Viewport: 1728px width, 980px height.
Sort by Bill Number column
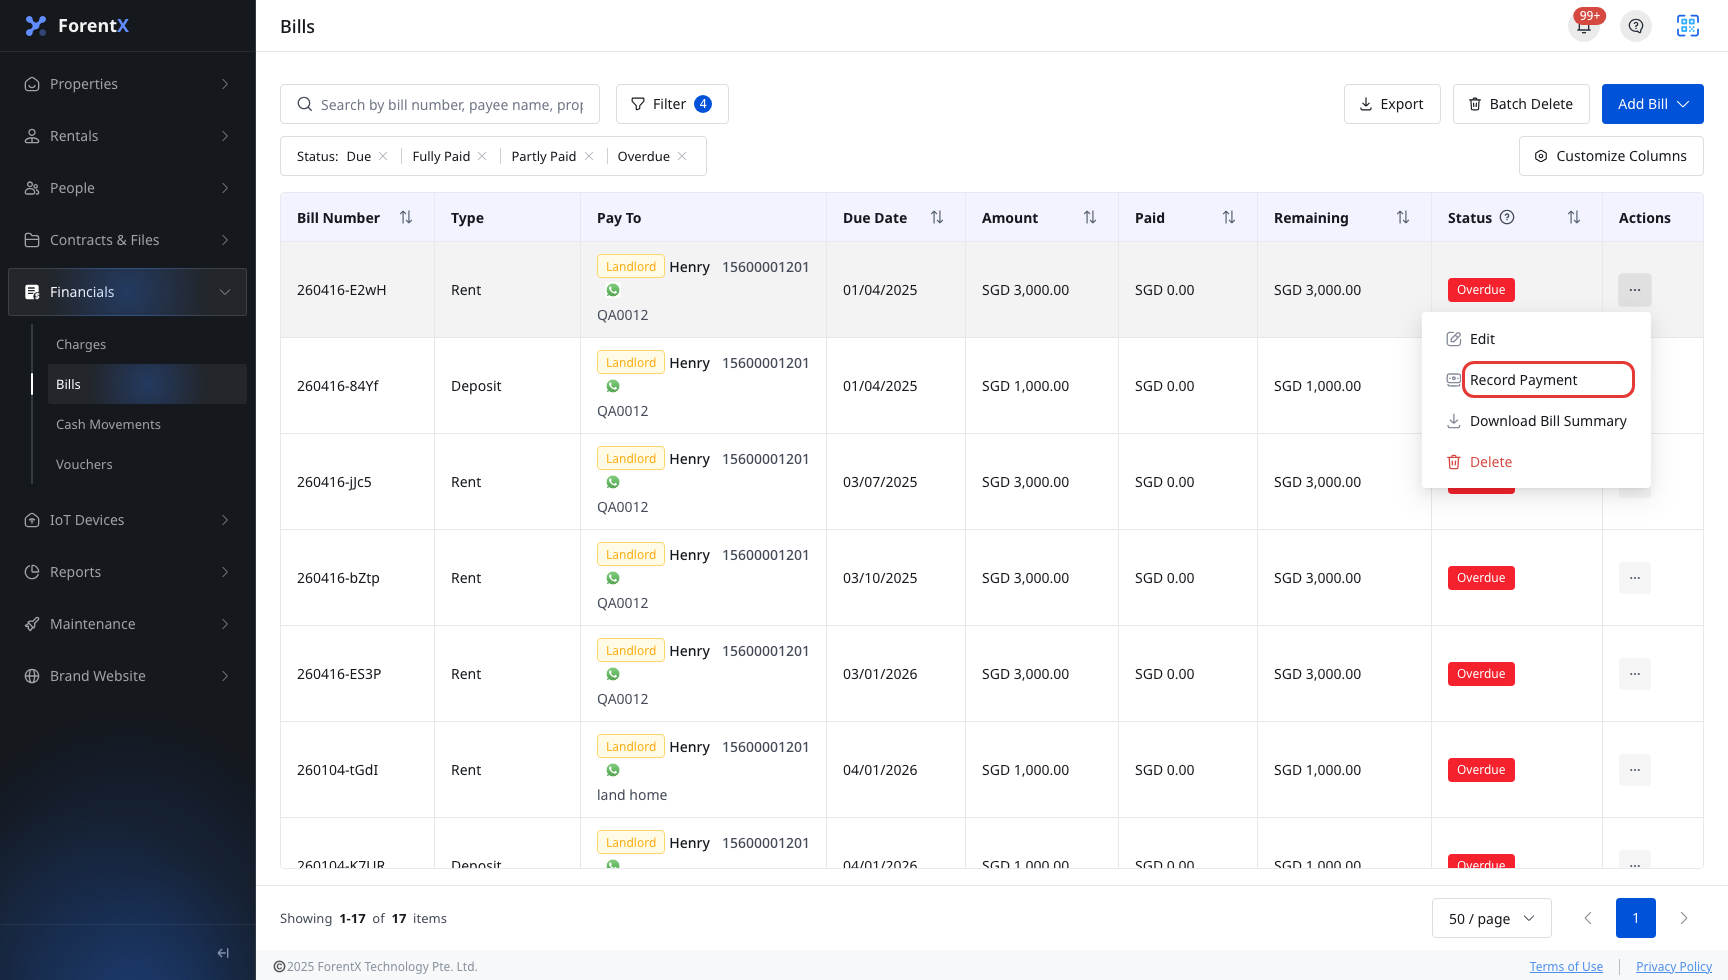pos(406,217)
